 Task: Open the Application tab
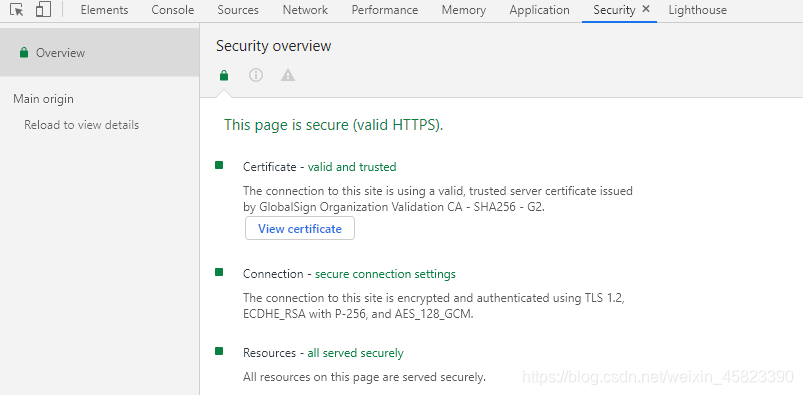point(539,10)
